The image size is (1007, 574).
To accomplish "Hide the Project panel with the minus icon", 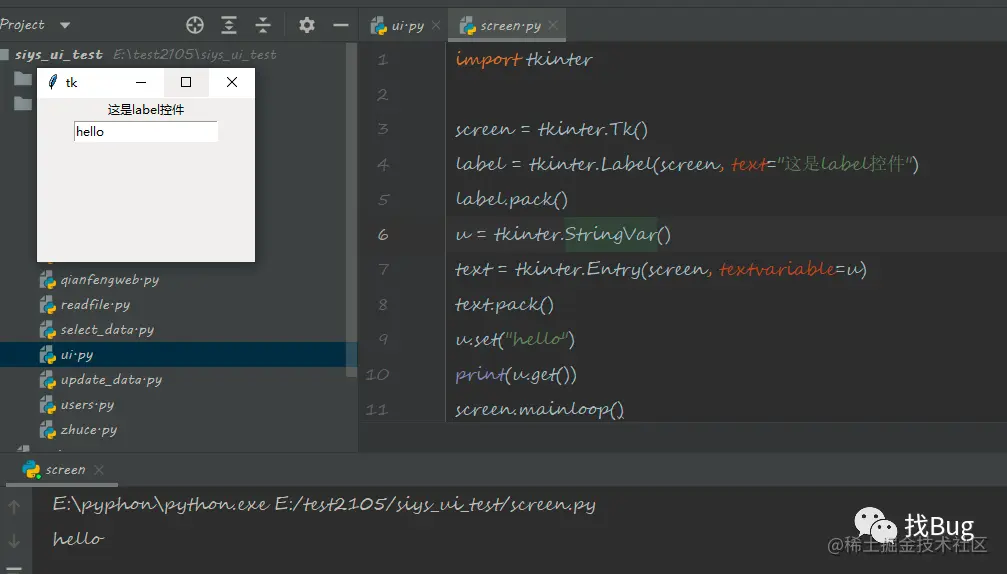I will click(341, 25).
